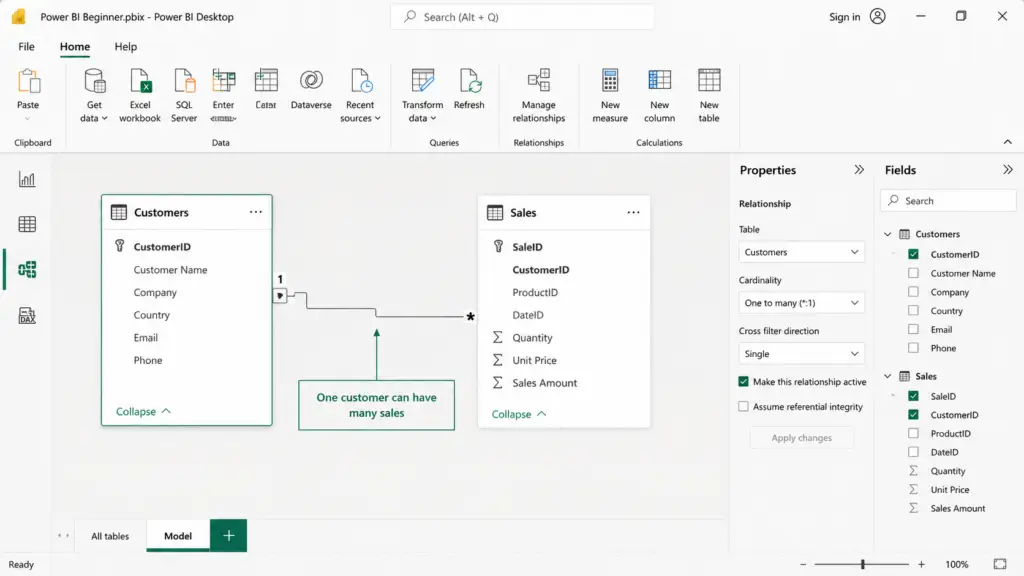Open the Cardinality dropdown
The image size is (1024, 576).
click(x=801, y=303)
